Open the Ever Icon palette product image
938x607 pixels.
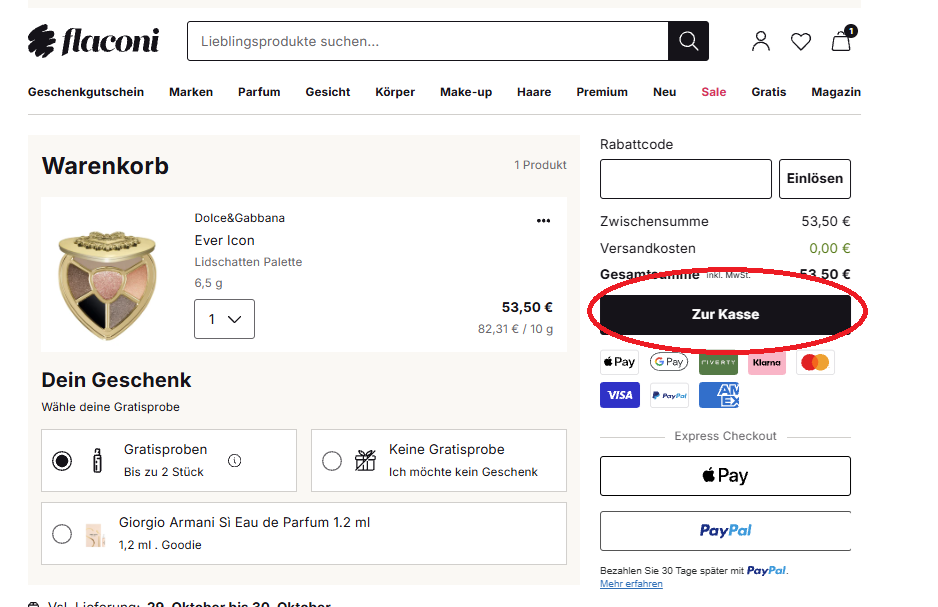(107, 285)
